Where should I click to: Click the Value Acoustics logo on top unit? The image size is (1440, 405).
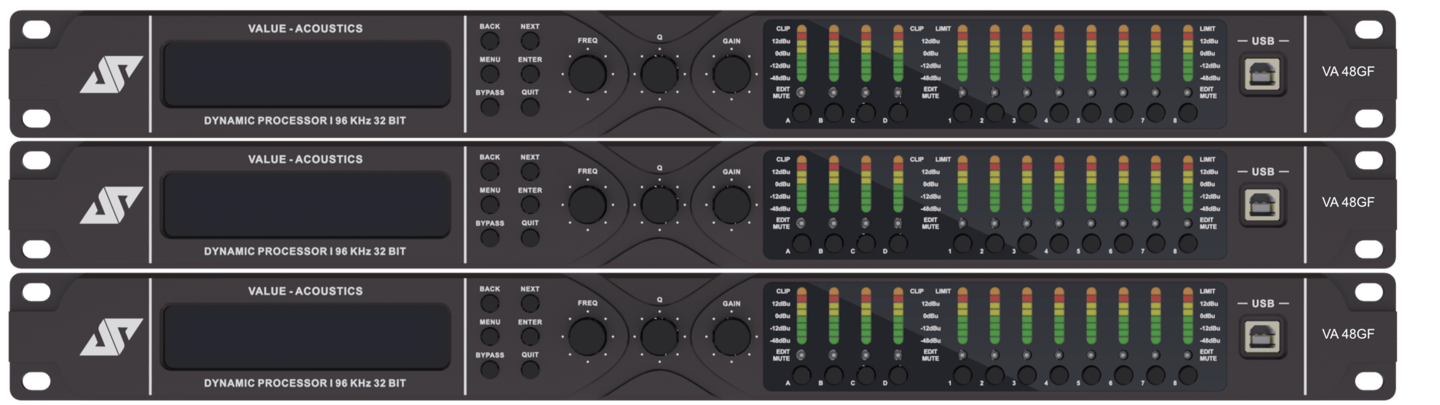click(x=112, y=75)
